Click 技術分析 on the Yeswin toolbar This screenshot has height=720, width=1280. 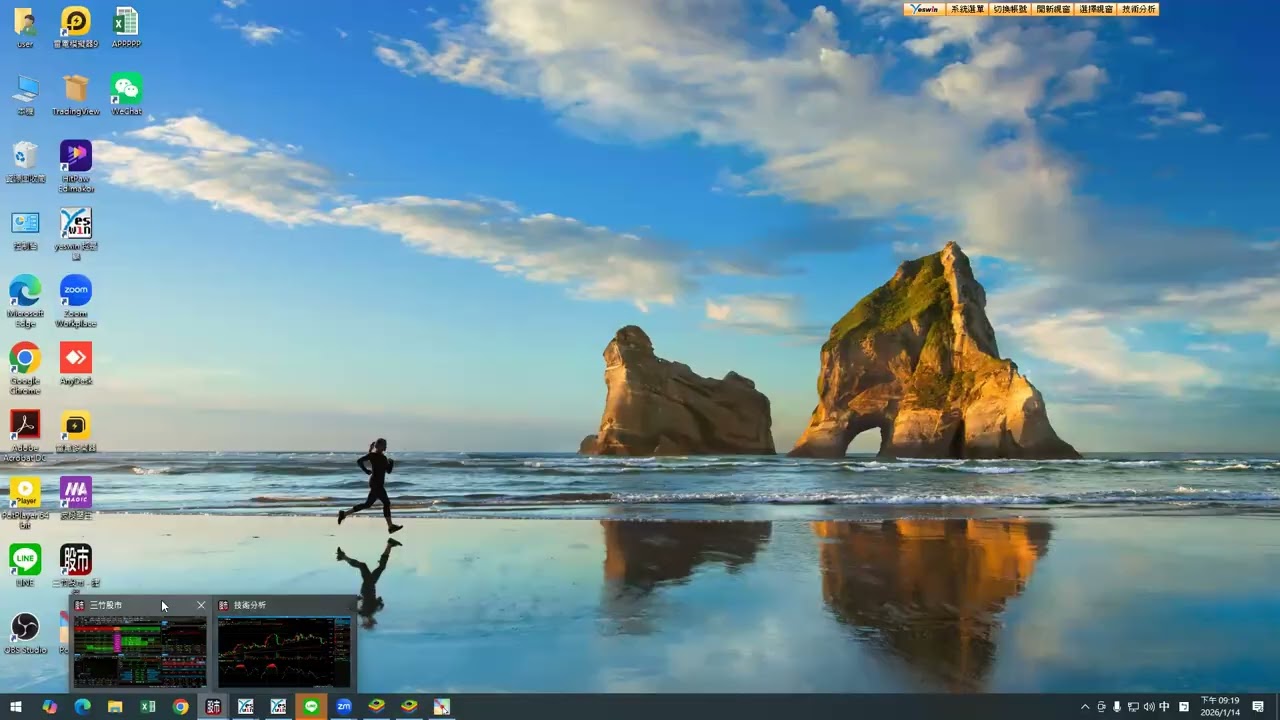pyautogui.click(x=1139, y=9)
